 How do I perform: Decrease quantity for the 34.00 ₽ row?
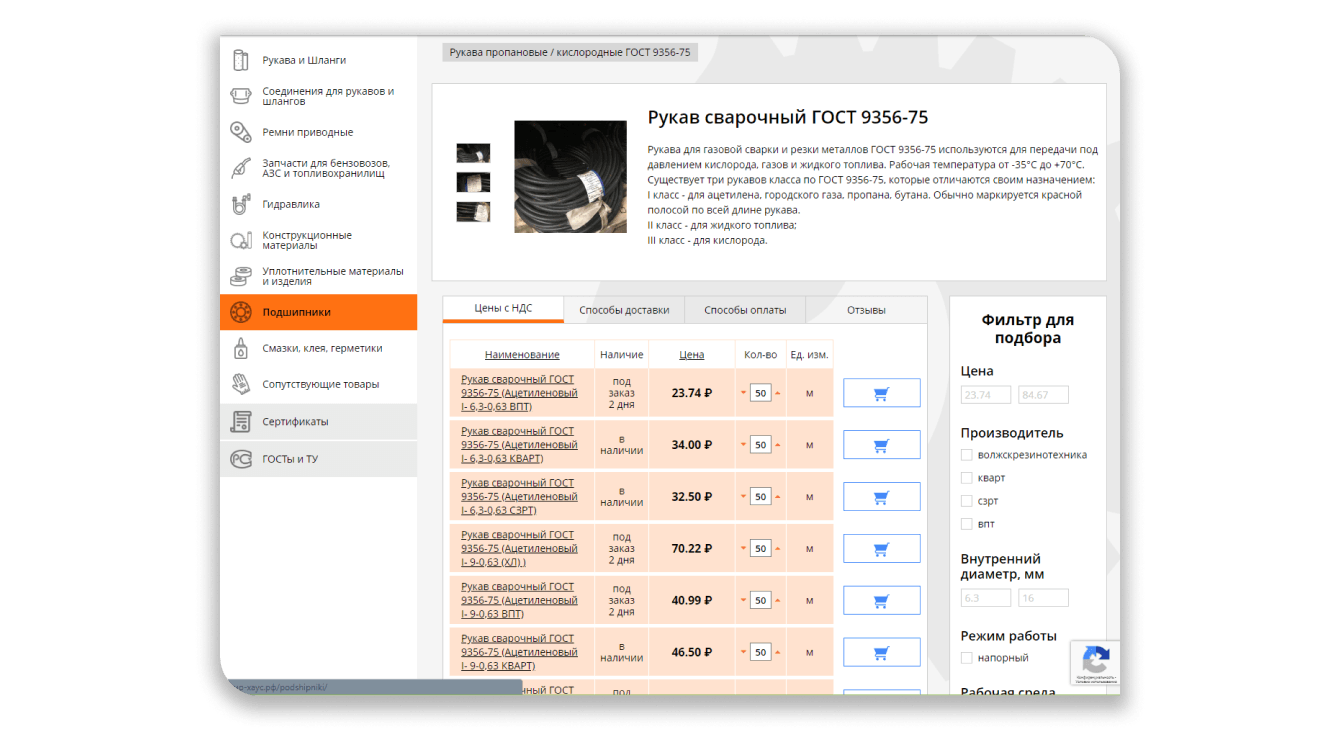(x=743, y=445)
